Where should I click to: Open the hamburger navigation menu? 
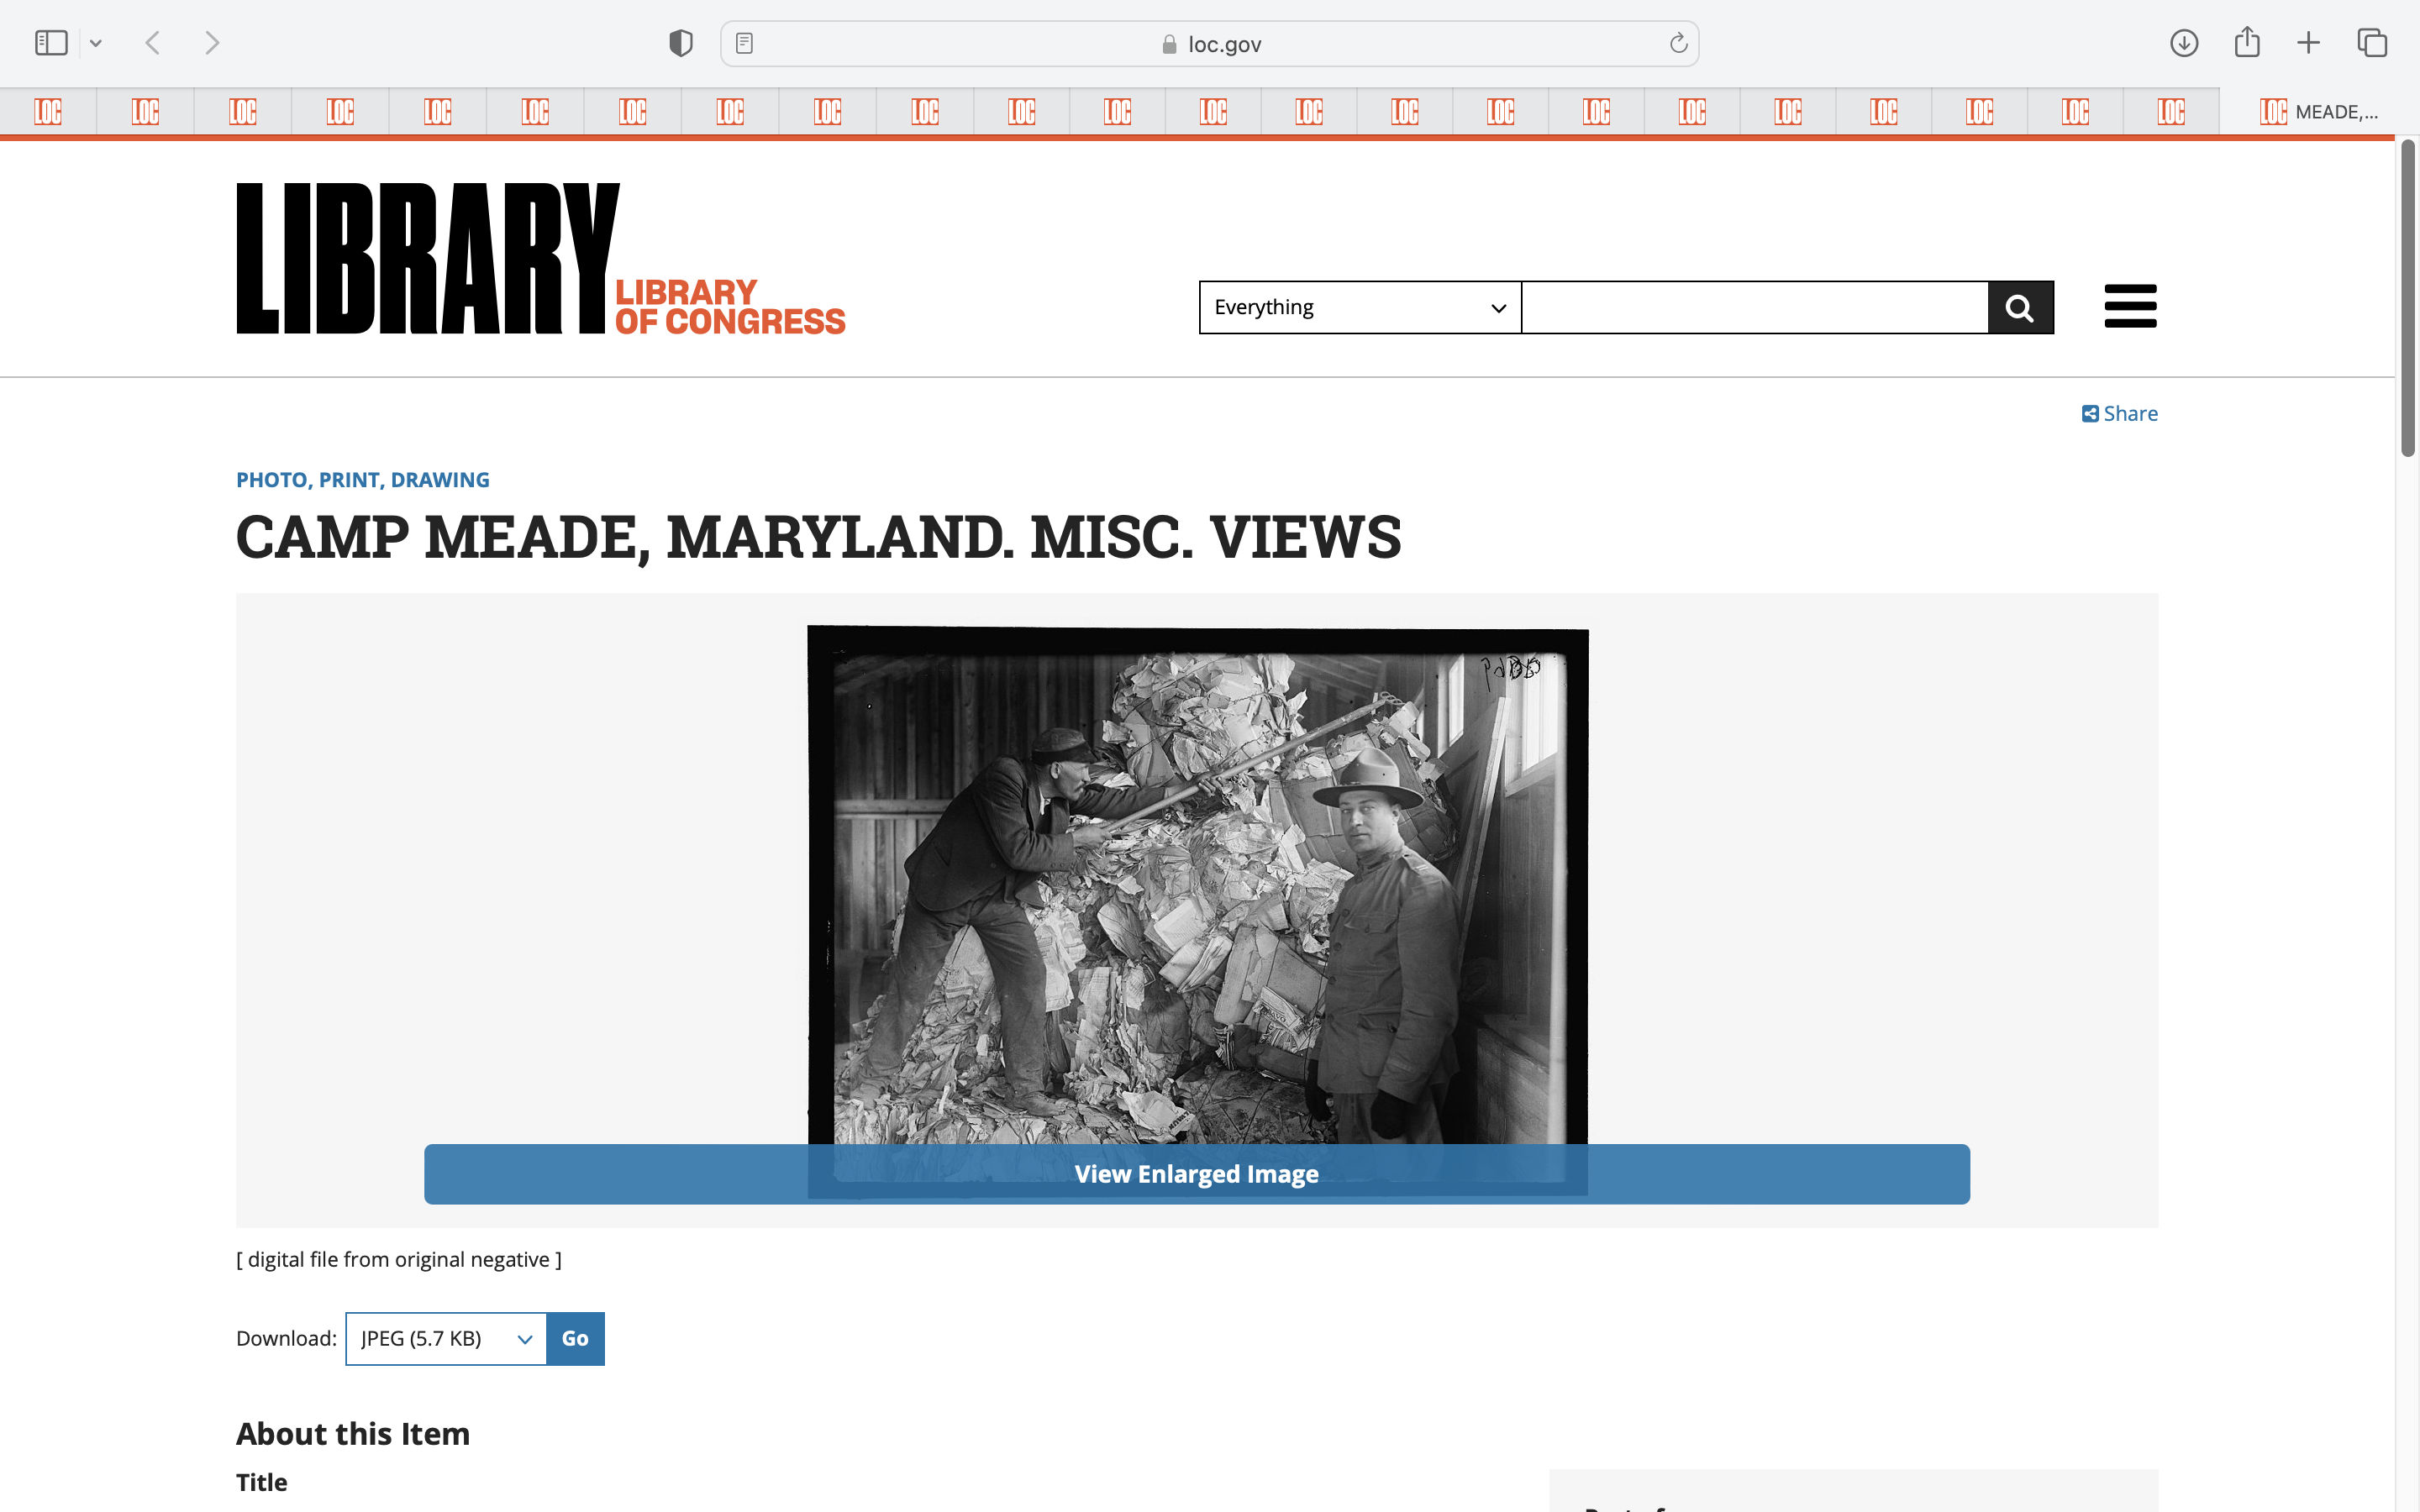(x=2130, y=306)
